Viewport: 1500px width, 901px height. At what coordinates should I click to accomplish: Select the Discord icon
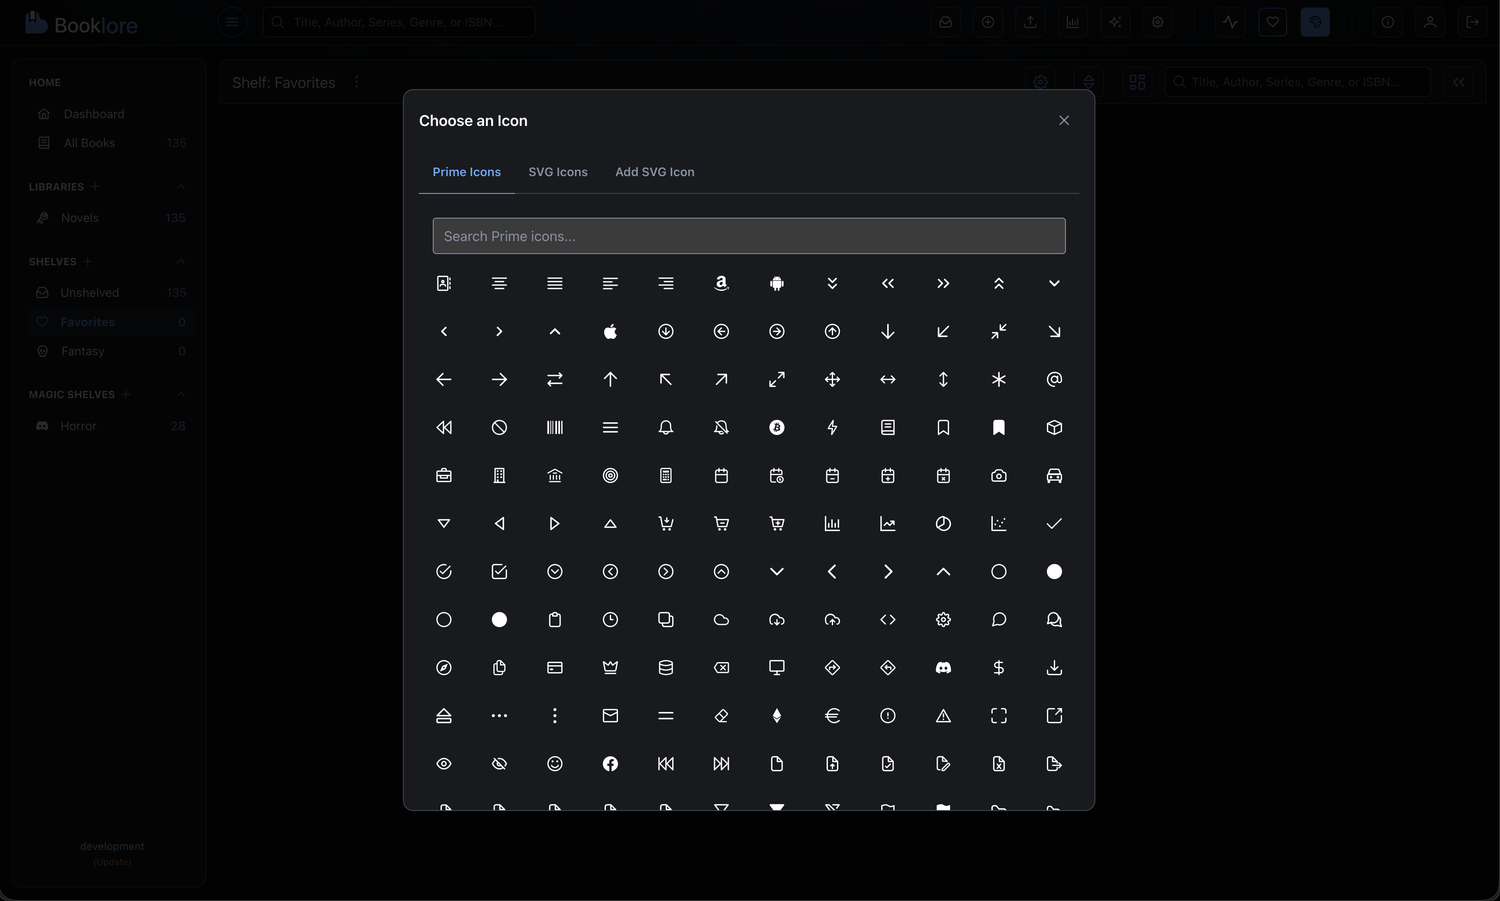pos(943,667)
